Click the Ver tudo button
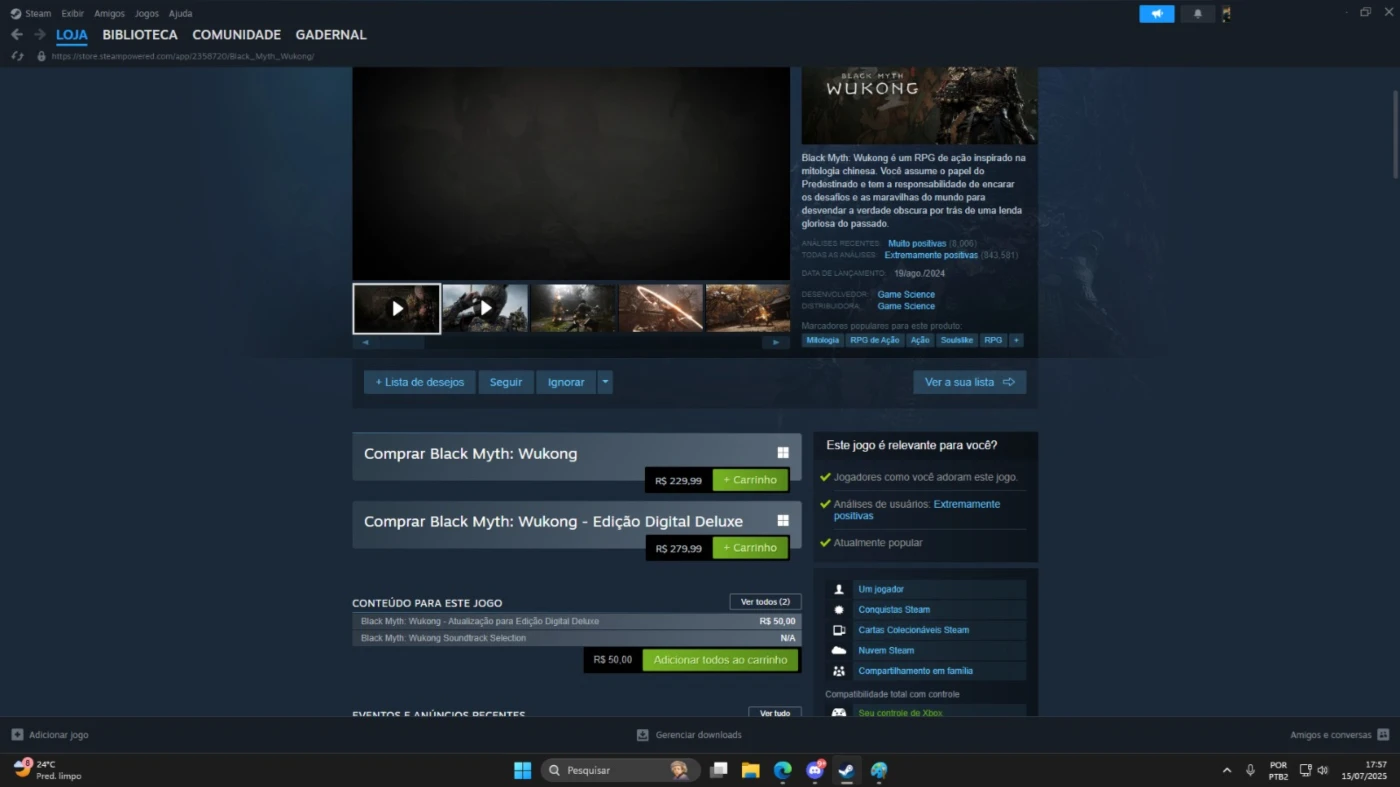The image size is (1400, 787). [x=775, y=712]
